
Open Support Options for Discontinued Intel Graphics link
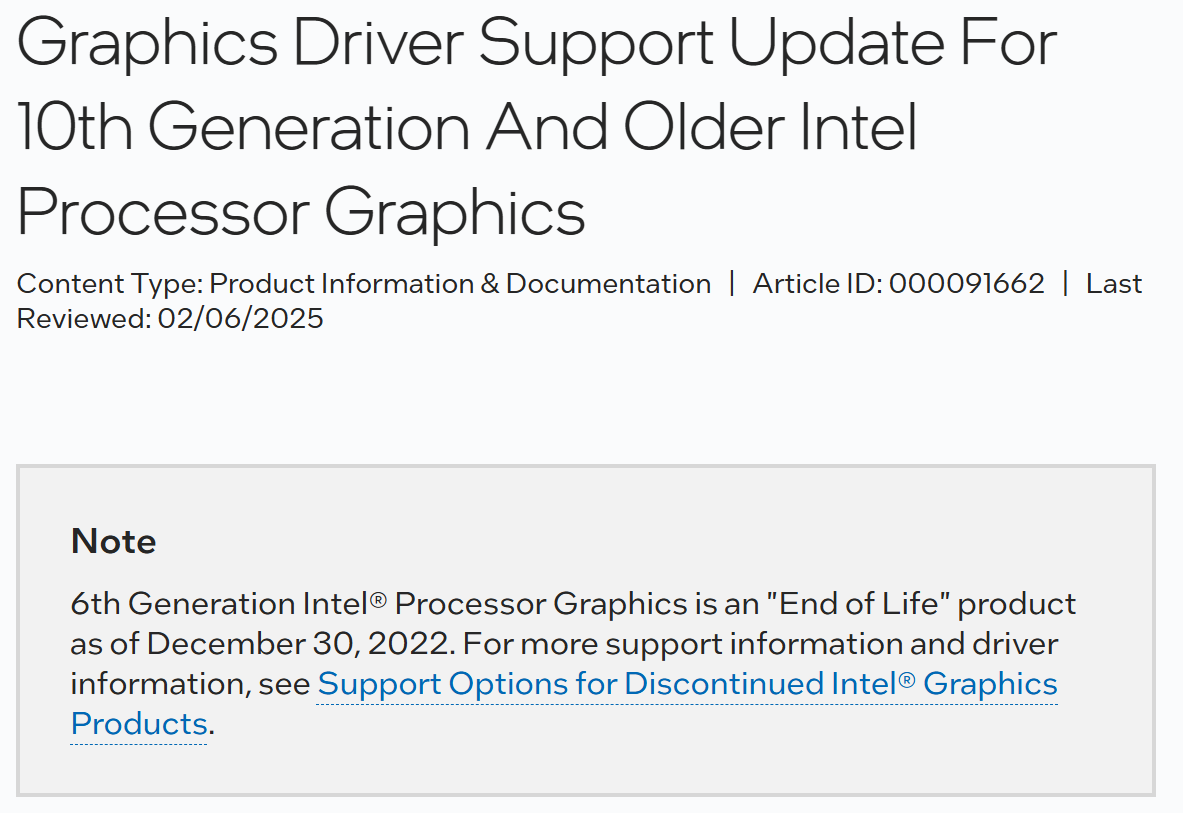coord(687,684)
